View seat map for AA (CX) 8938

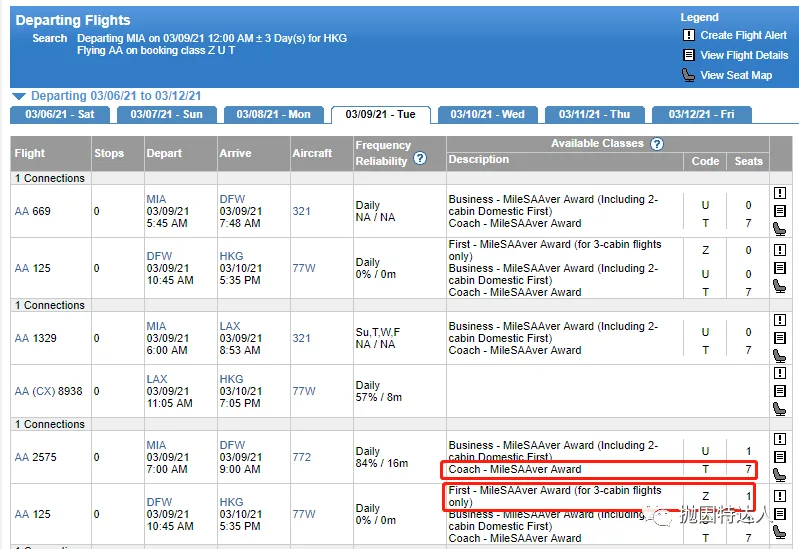[780, 409]
